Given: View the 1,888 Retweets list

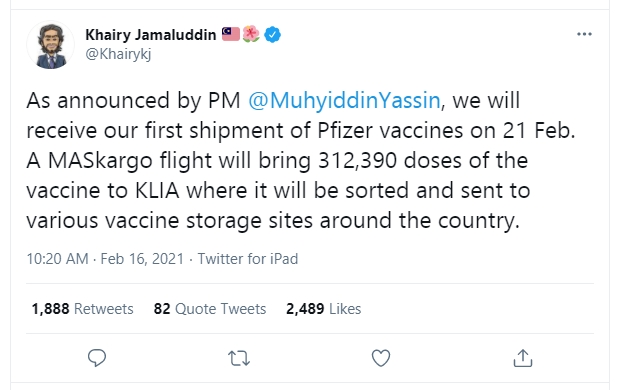Looking at the screenshot, I should pyautogui.click(x=82, y=309).
